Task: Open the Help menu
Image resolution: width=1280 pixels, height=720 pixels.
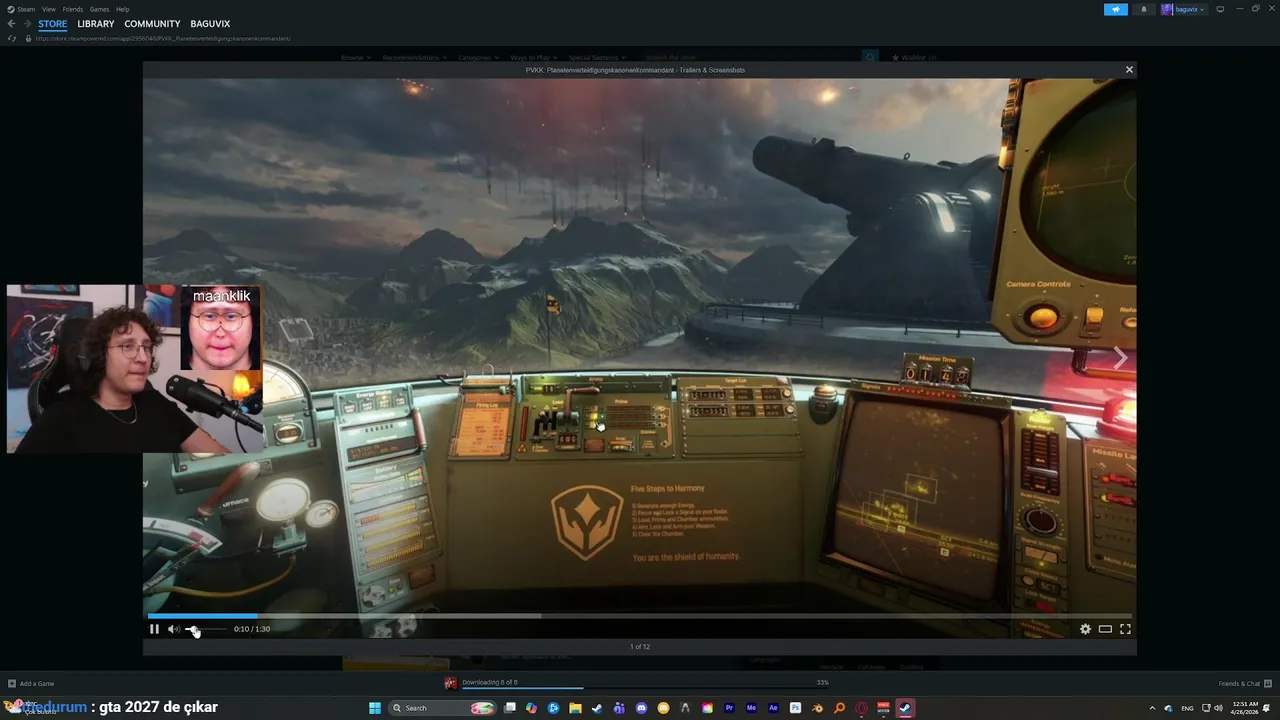Action: pyautogui.click(x=122, y=9)
